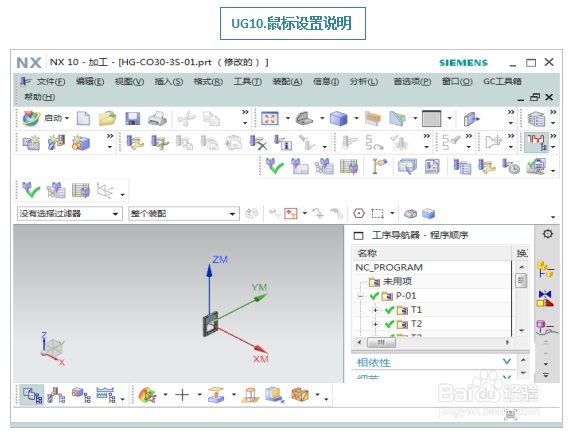Viewport: 572px width, 431px height.
Task: Click the Geometry View icon in bottom toolbar
Action: click(x=81, y=395)
